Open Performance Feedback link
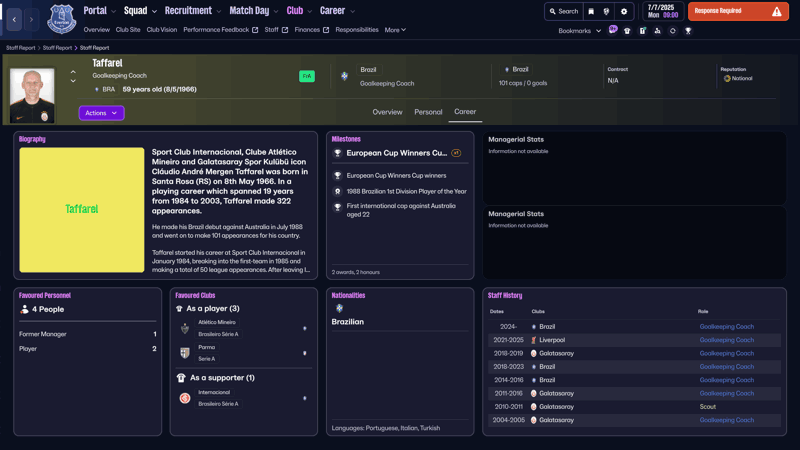Viewport: 800px width, 450px height. click(x=220, y=30)
